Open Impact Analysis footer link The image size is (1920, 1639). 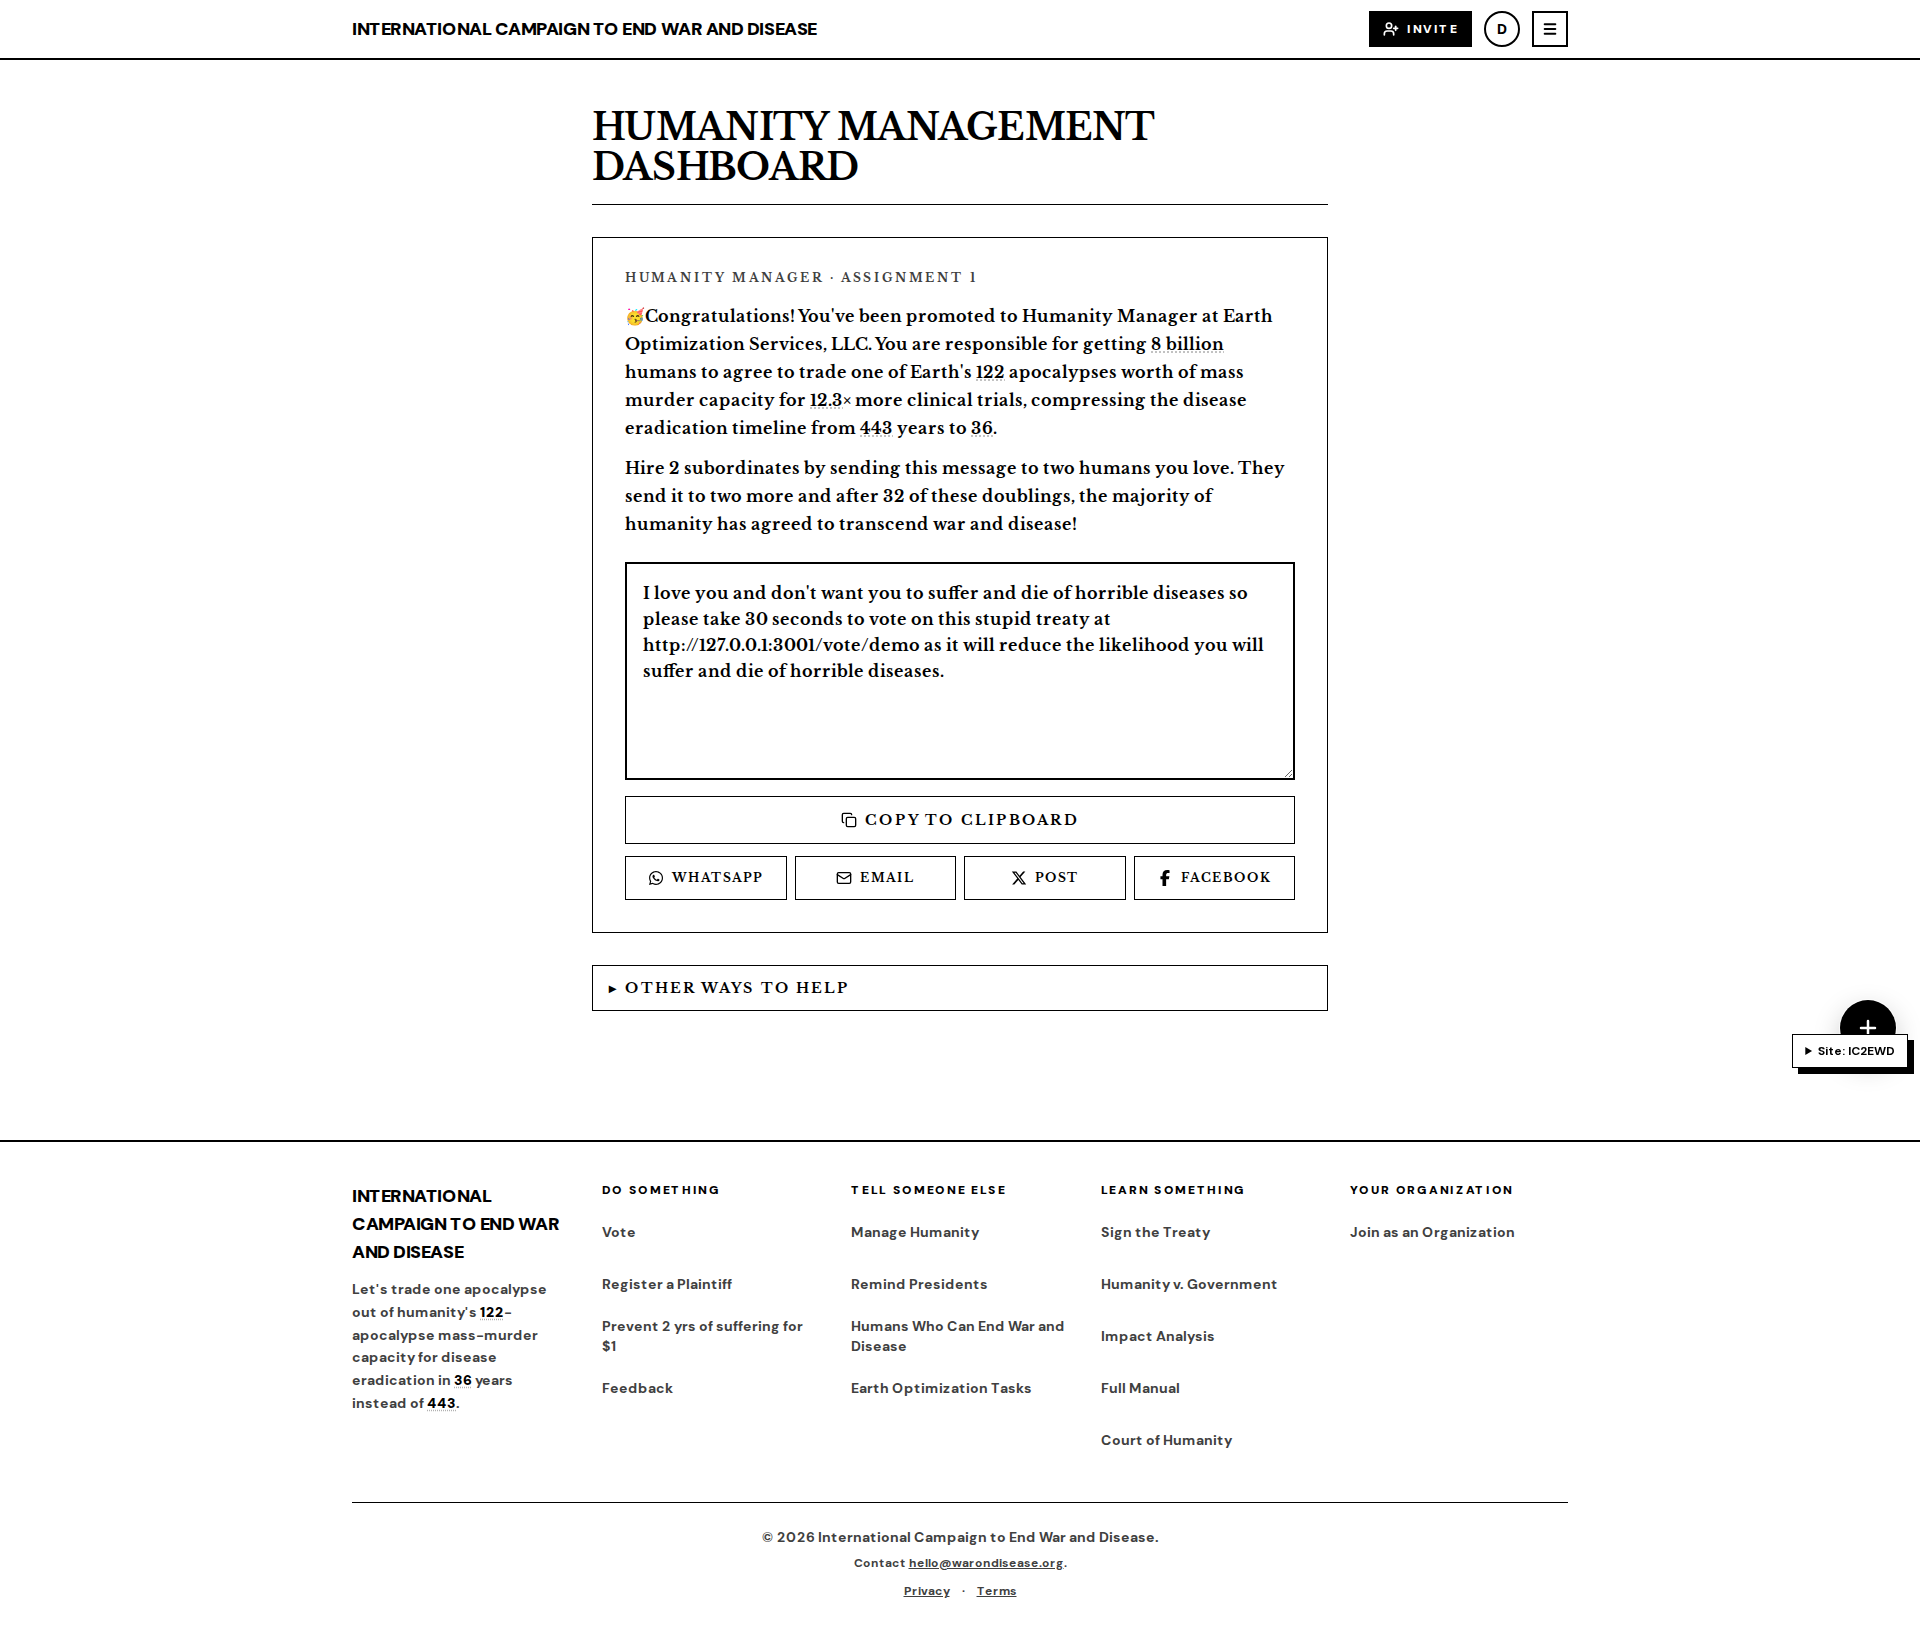coord(1157,1336)
